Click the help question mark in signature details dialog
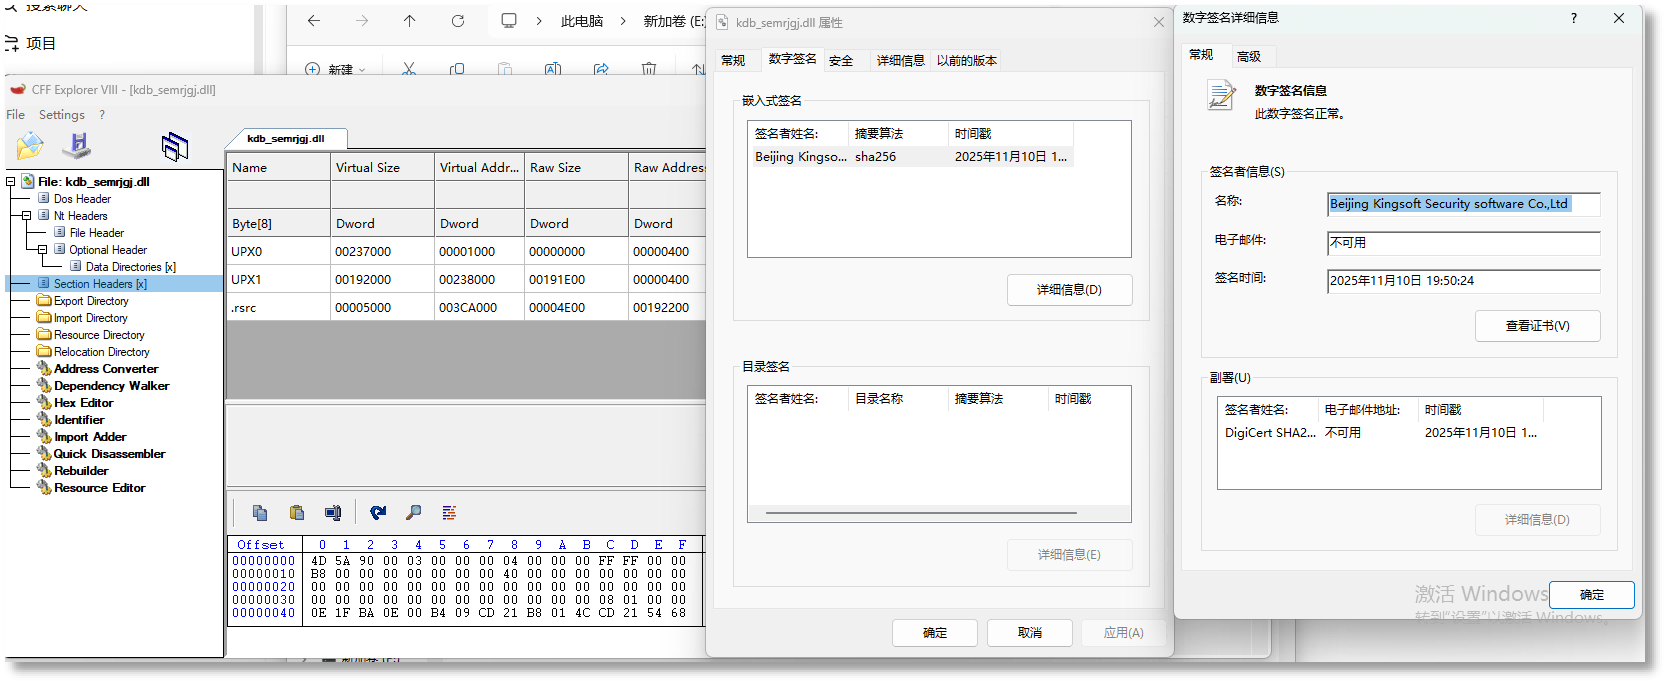Viewport: 1667px width, 684px height. (1574, 18)
